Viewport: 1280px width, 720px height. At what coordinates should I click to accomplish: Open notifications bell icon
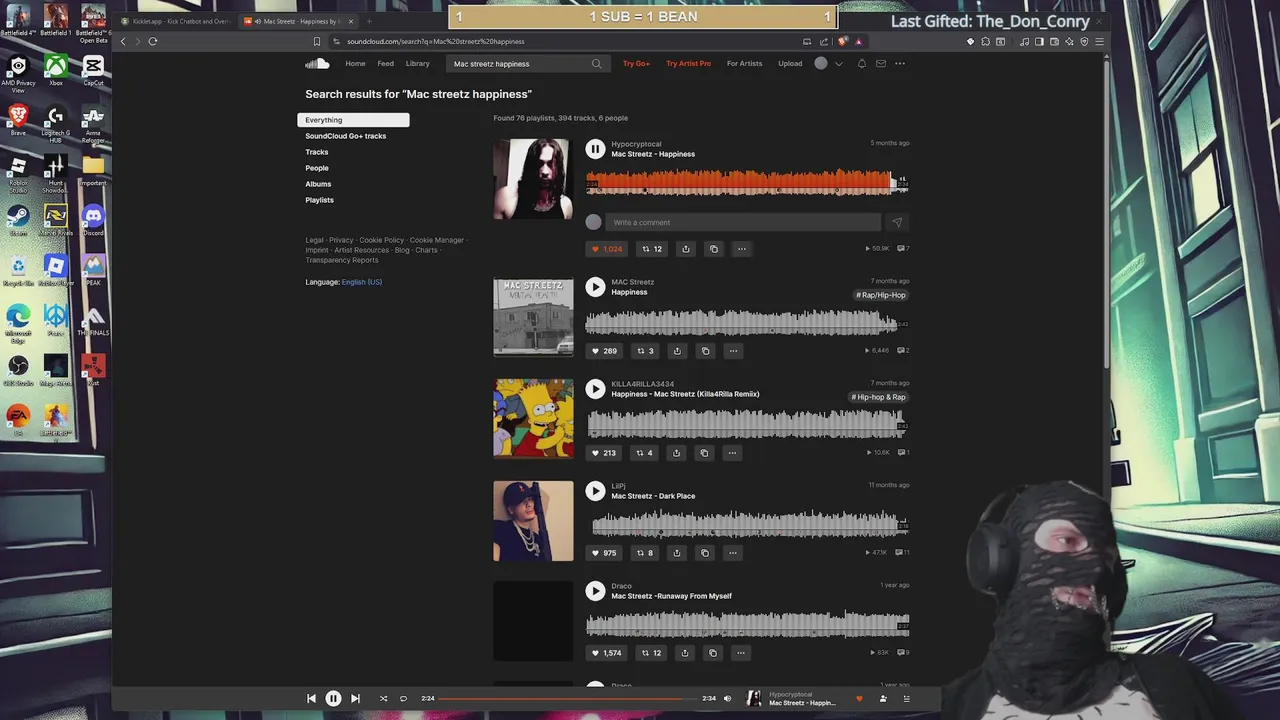[862, 63]
